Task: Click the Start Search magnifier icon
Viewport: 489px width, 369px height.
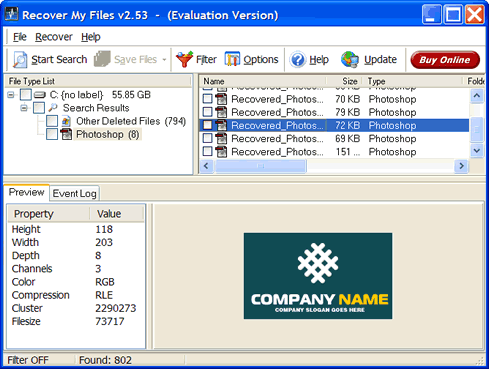Action: coord(20,60)
